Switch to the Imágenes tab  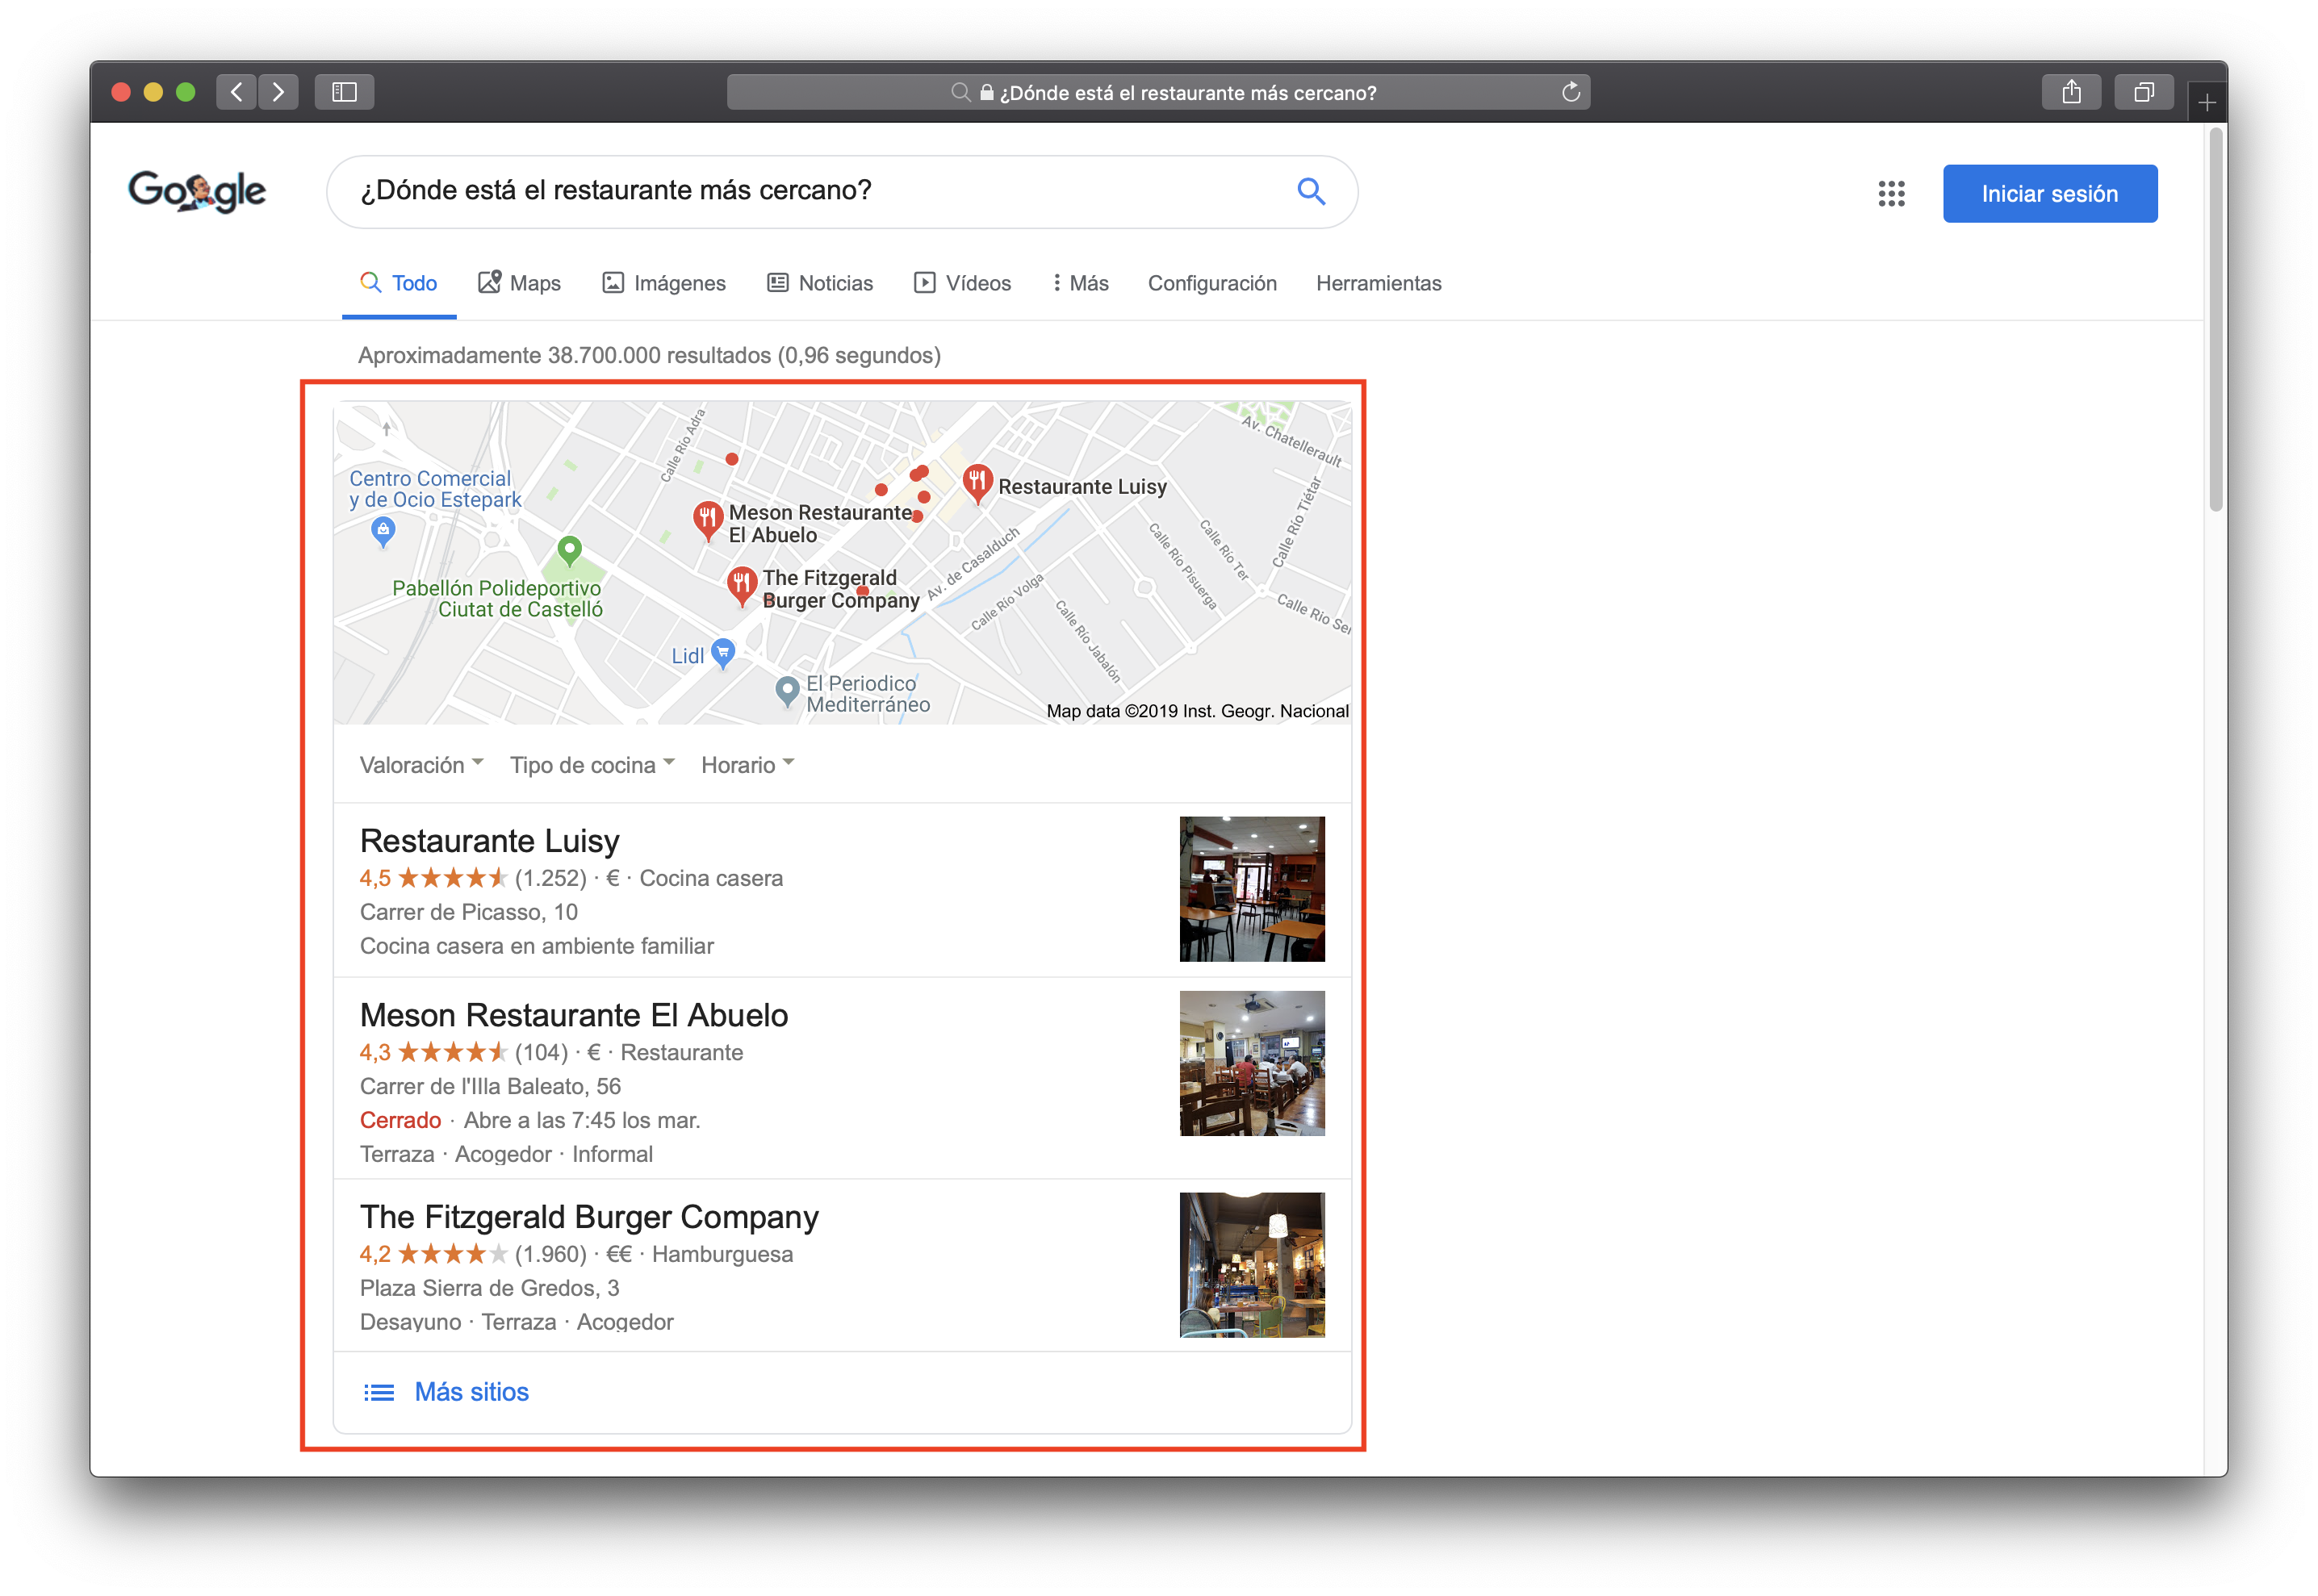pos(664,283)
